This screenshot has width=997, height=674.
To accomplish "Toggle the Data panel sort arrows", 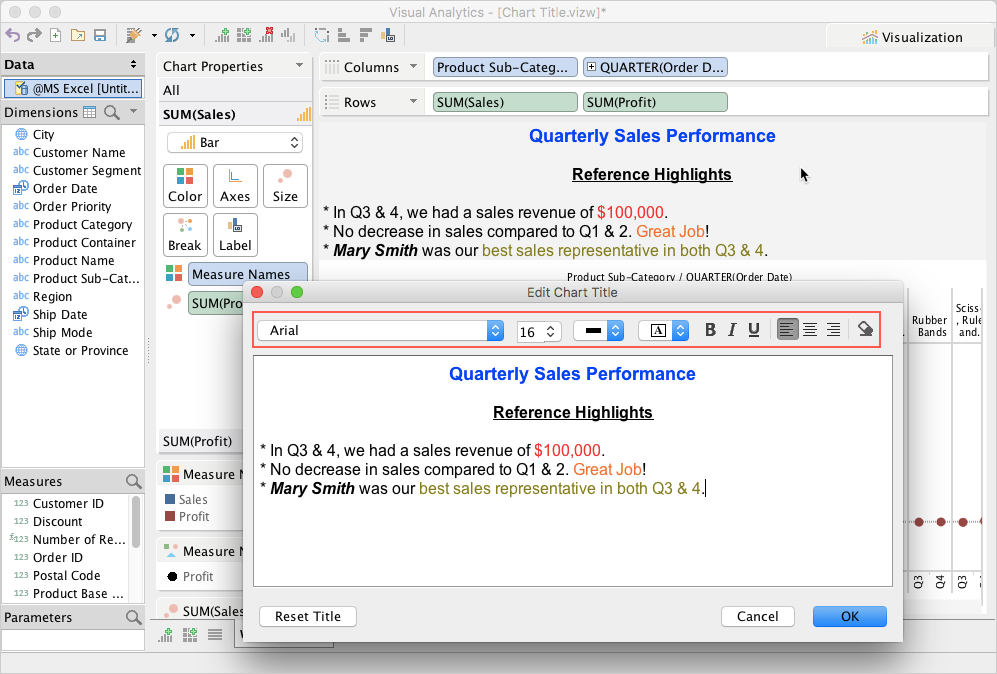I will tap(133, 64).
